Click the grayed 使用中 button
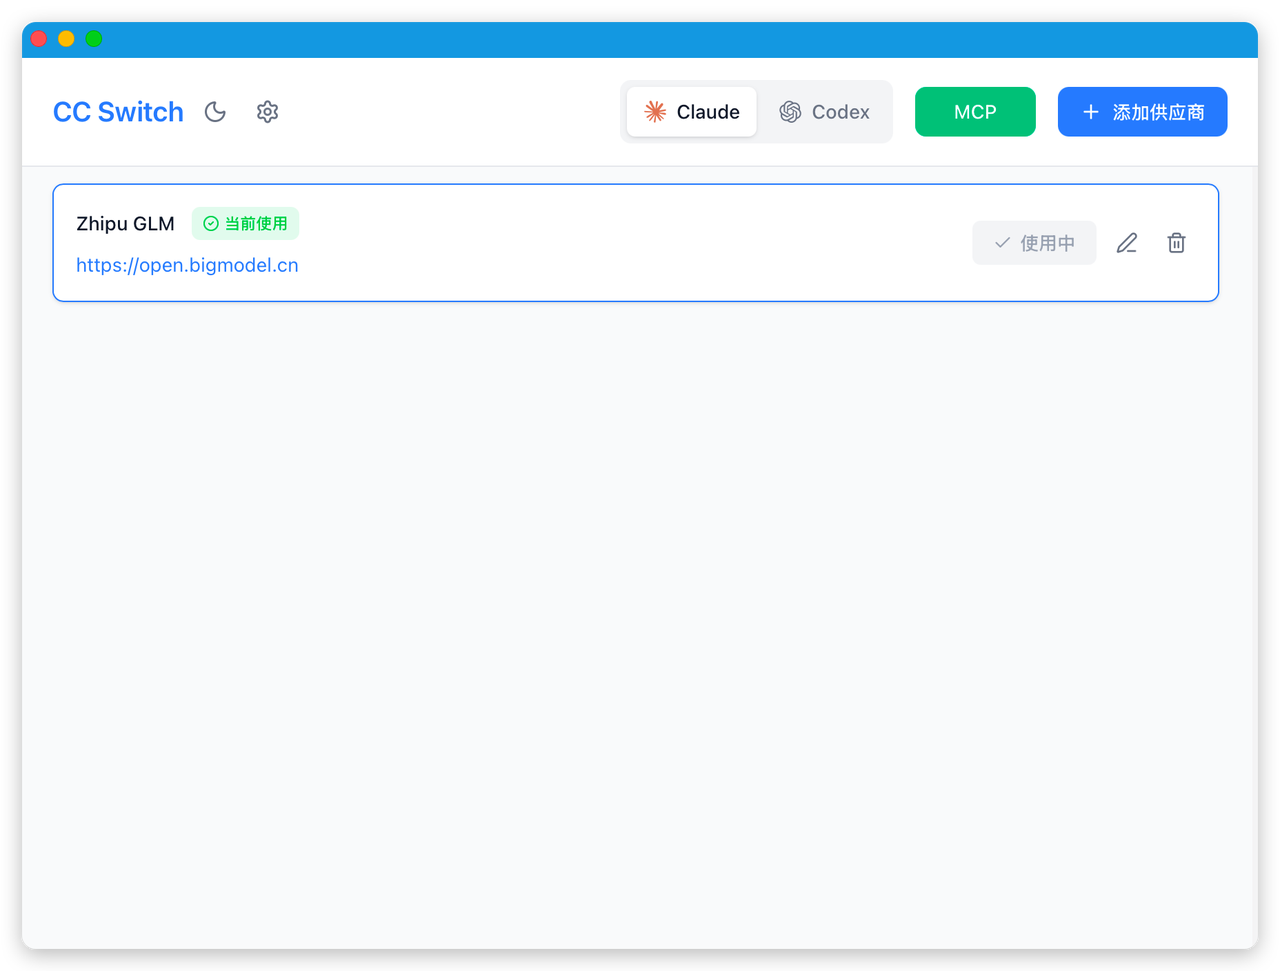Viewport: 1280px width, 971px height. pyautogui.click(x=1034, y=243)
